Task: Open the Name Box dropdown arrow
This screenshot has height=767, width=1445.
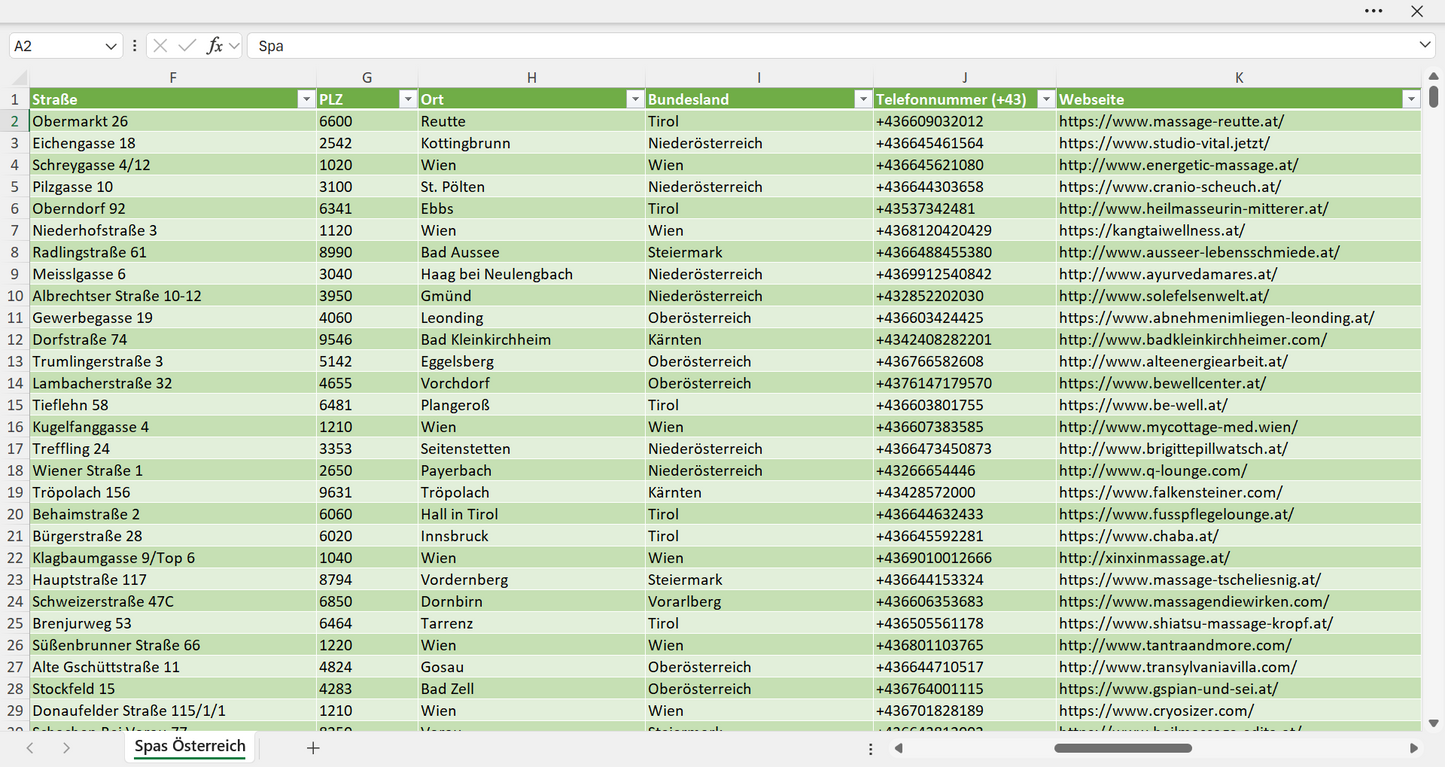Action: tap(110, 46)
